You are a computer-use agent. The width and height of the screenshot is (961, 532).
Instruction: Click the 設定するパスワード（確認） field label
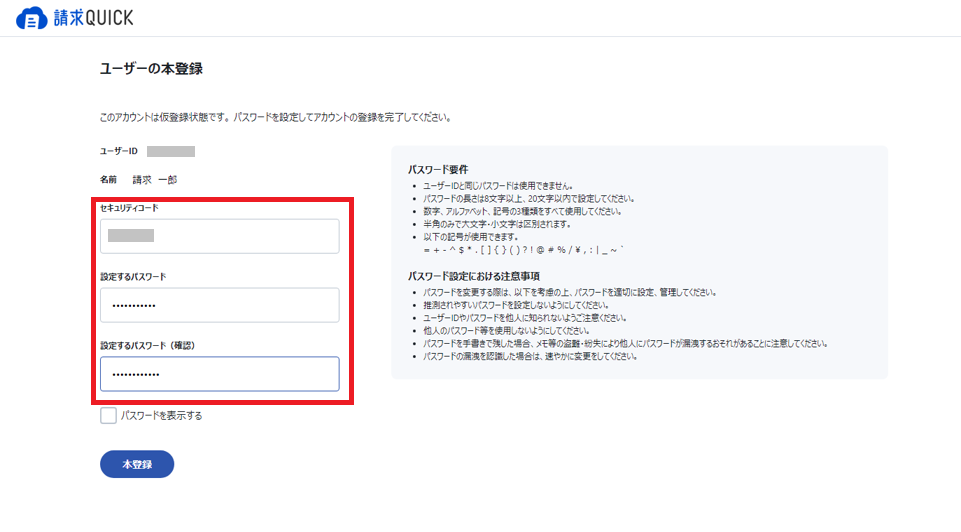coord(148,345)
